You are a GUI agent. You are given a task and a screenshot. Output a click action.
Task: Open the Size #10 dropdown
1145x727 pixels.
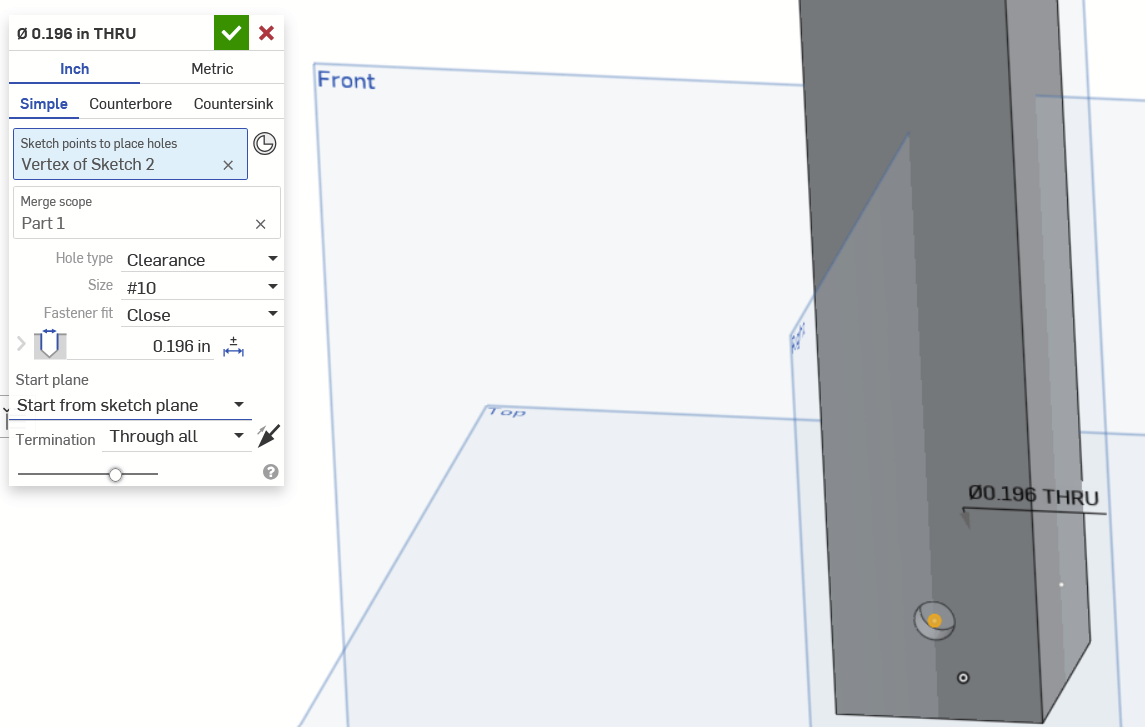coord(202,288)
